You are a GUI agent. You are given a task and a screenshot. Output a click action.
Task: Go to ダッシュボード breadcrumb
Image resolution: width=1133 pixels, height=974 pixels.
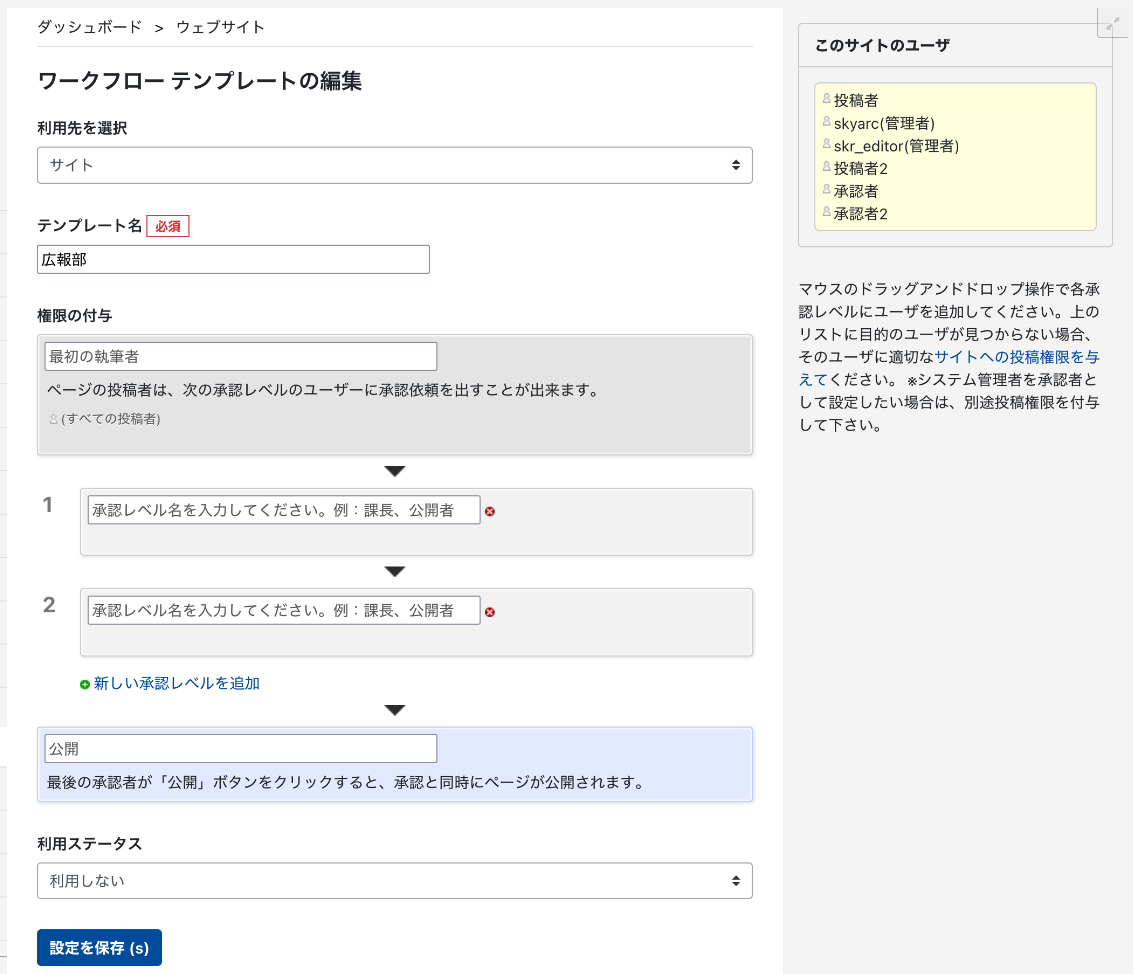coord(89,27)
